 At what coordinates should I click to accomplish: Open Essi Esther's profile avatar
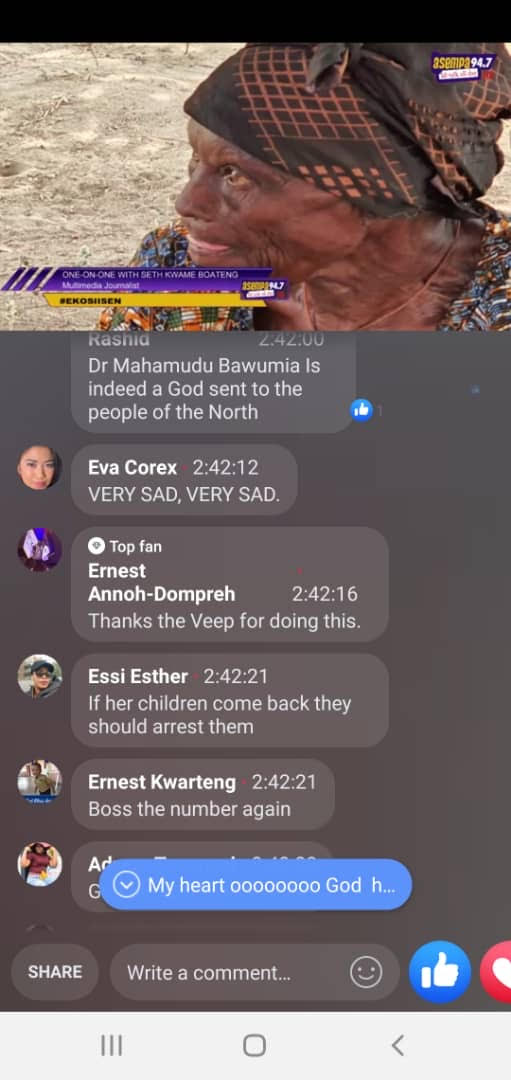click(x=39, y=676)
